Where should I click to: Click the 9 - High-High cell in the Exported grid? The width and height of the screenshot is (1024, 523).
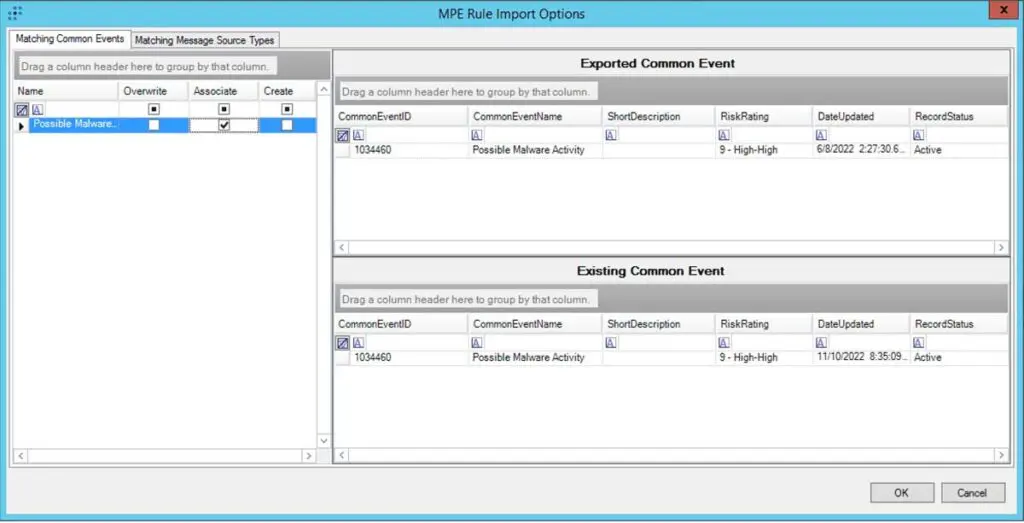(x=763, y=150)
